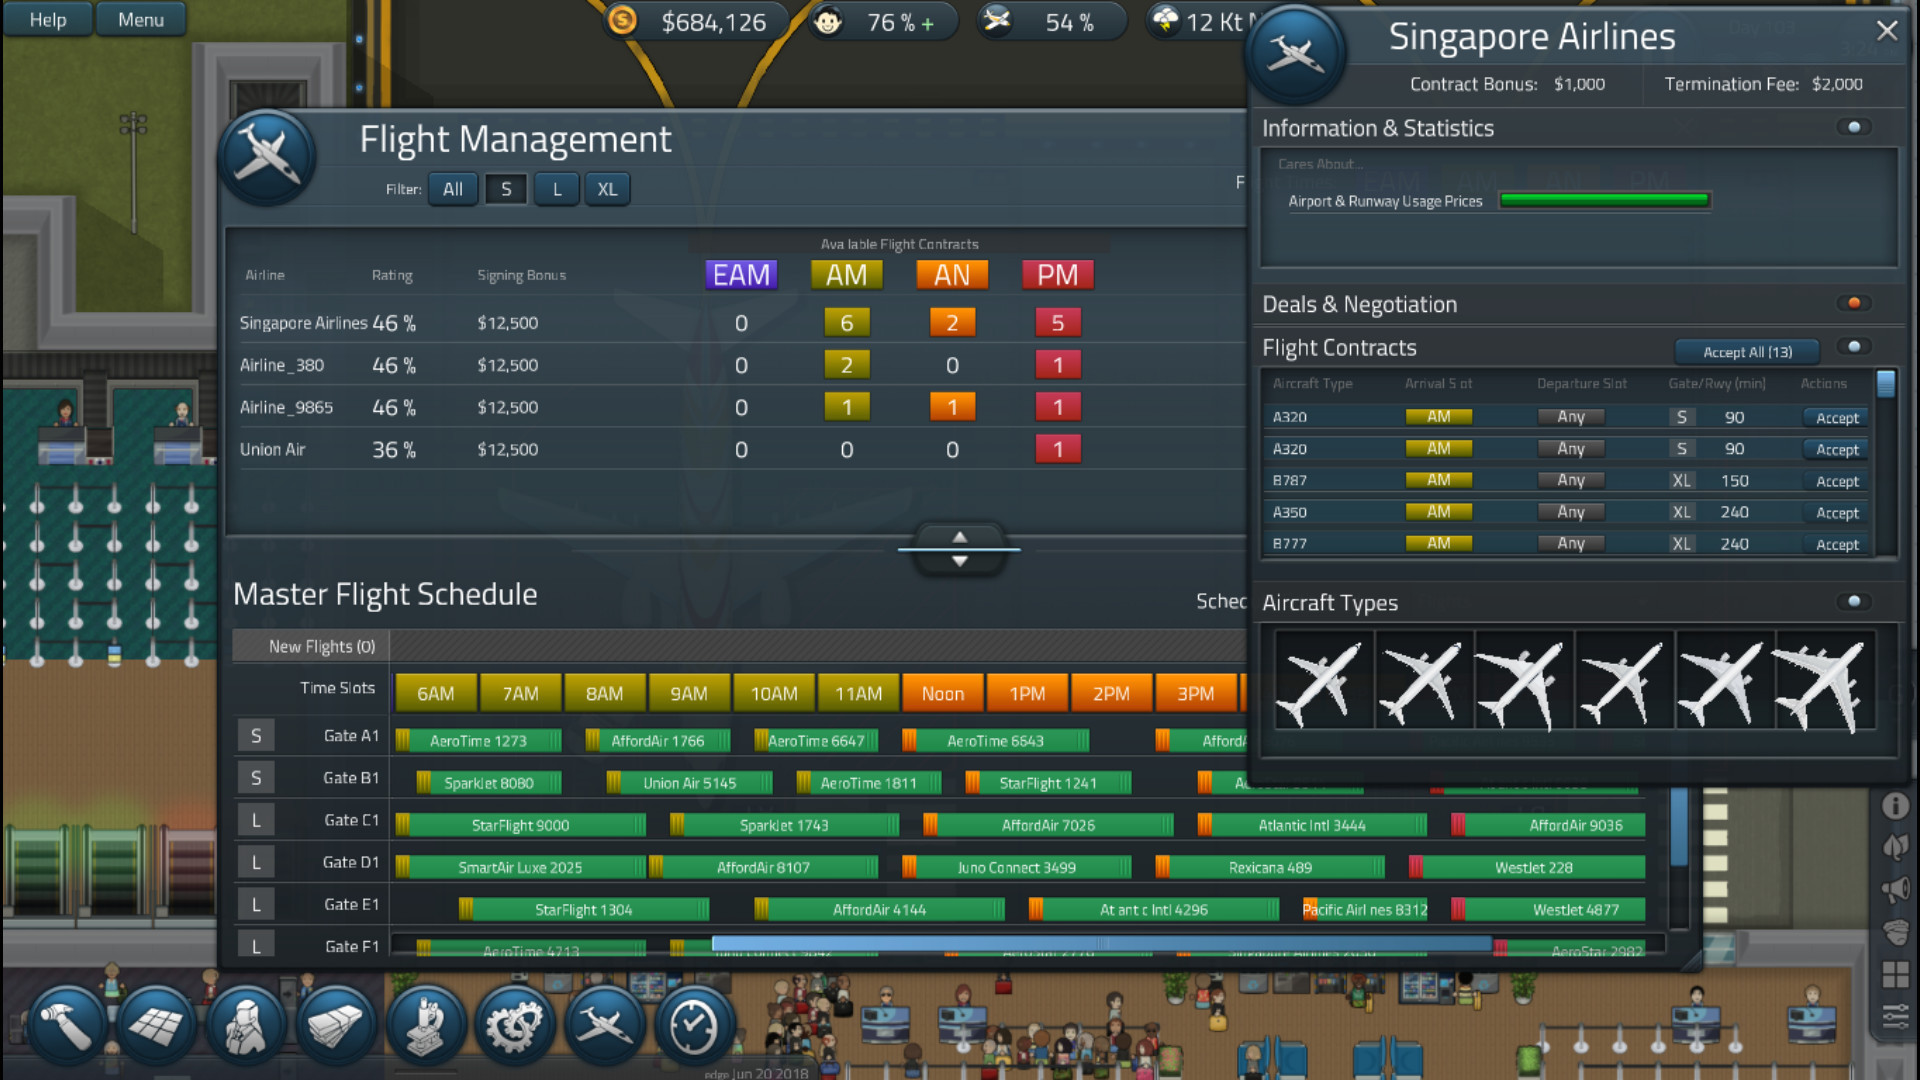
Task: Select the first aircraft type thumbnail
Action: coord(1323,681)
